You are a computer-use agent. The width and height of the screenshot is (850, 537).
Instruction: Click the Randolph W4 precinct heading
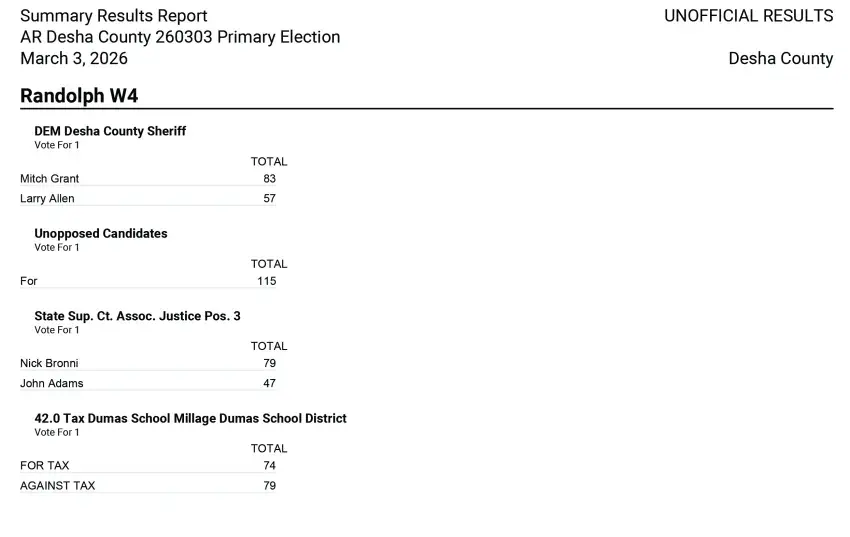tap(79, 96)
